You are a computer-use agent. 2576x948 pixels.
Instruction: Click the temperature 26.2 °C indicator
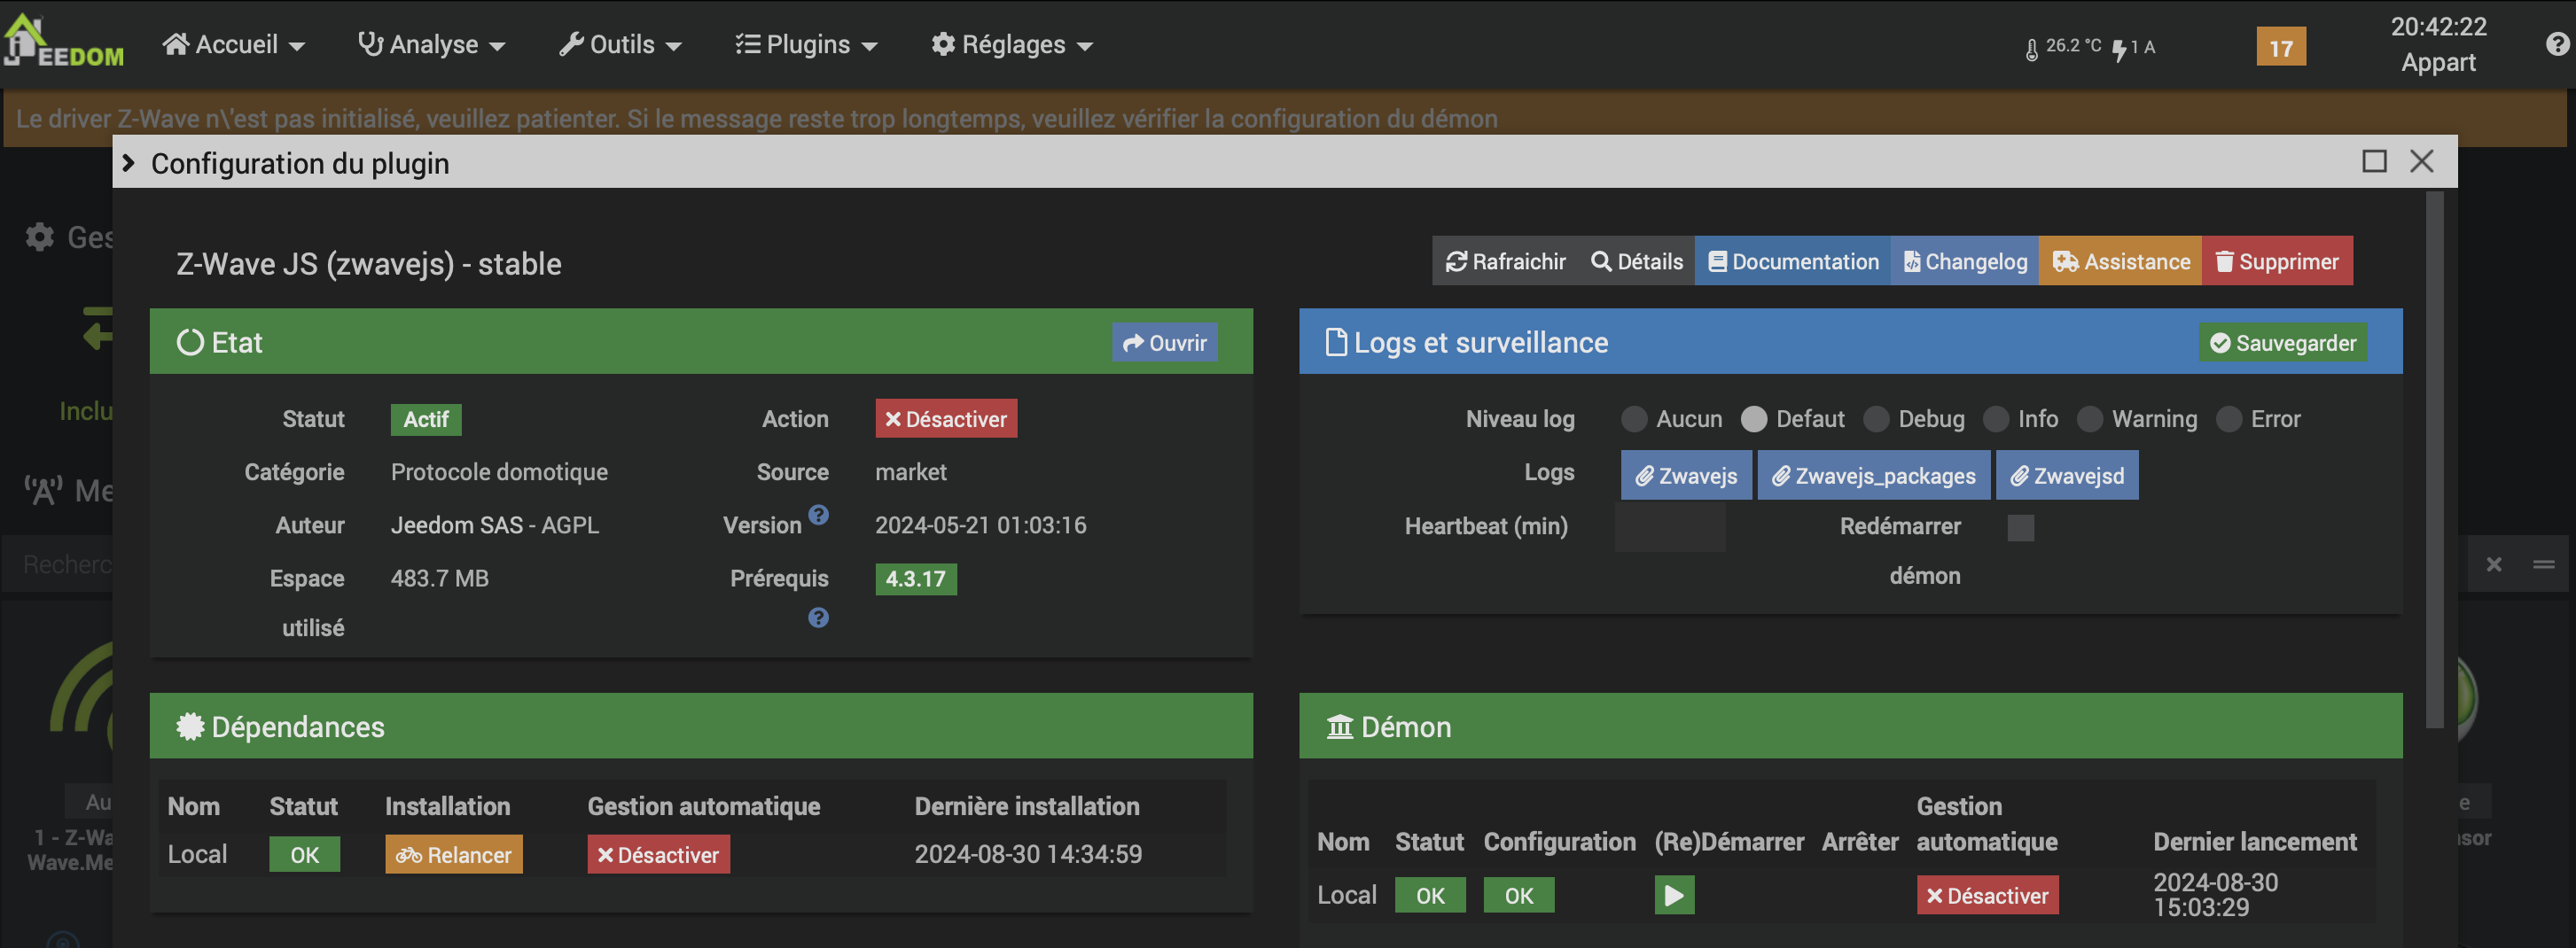[2063, 47]
